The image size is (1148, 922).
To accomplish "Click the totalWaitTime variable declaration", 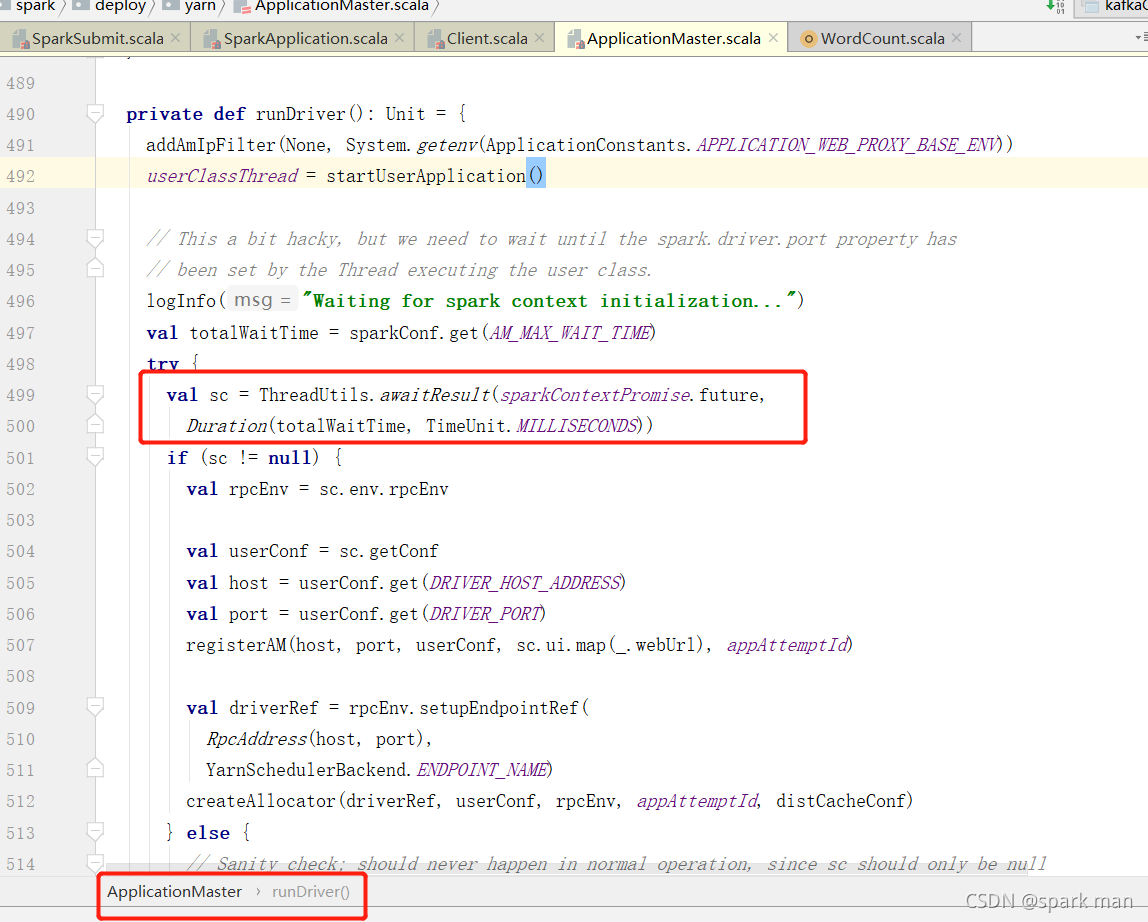I will 254,333.
